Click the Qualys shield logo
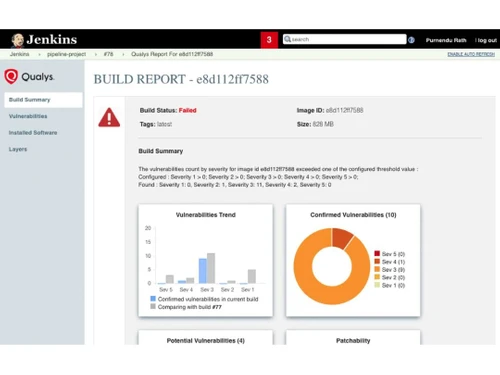 [11, 76]
